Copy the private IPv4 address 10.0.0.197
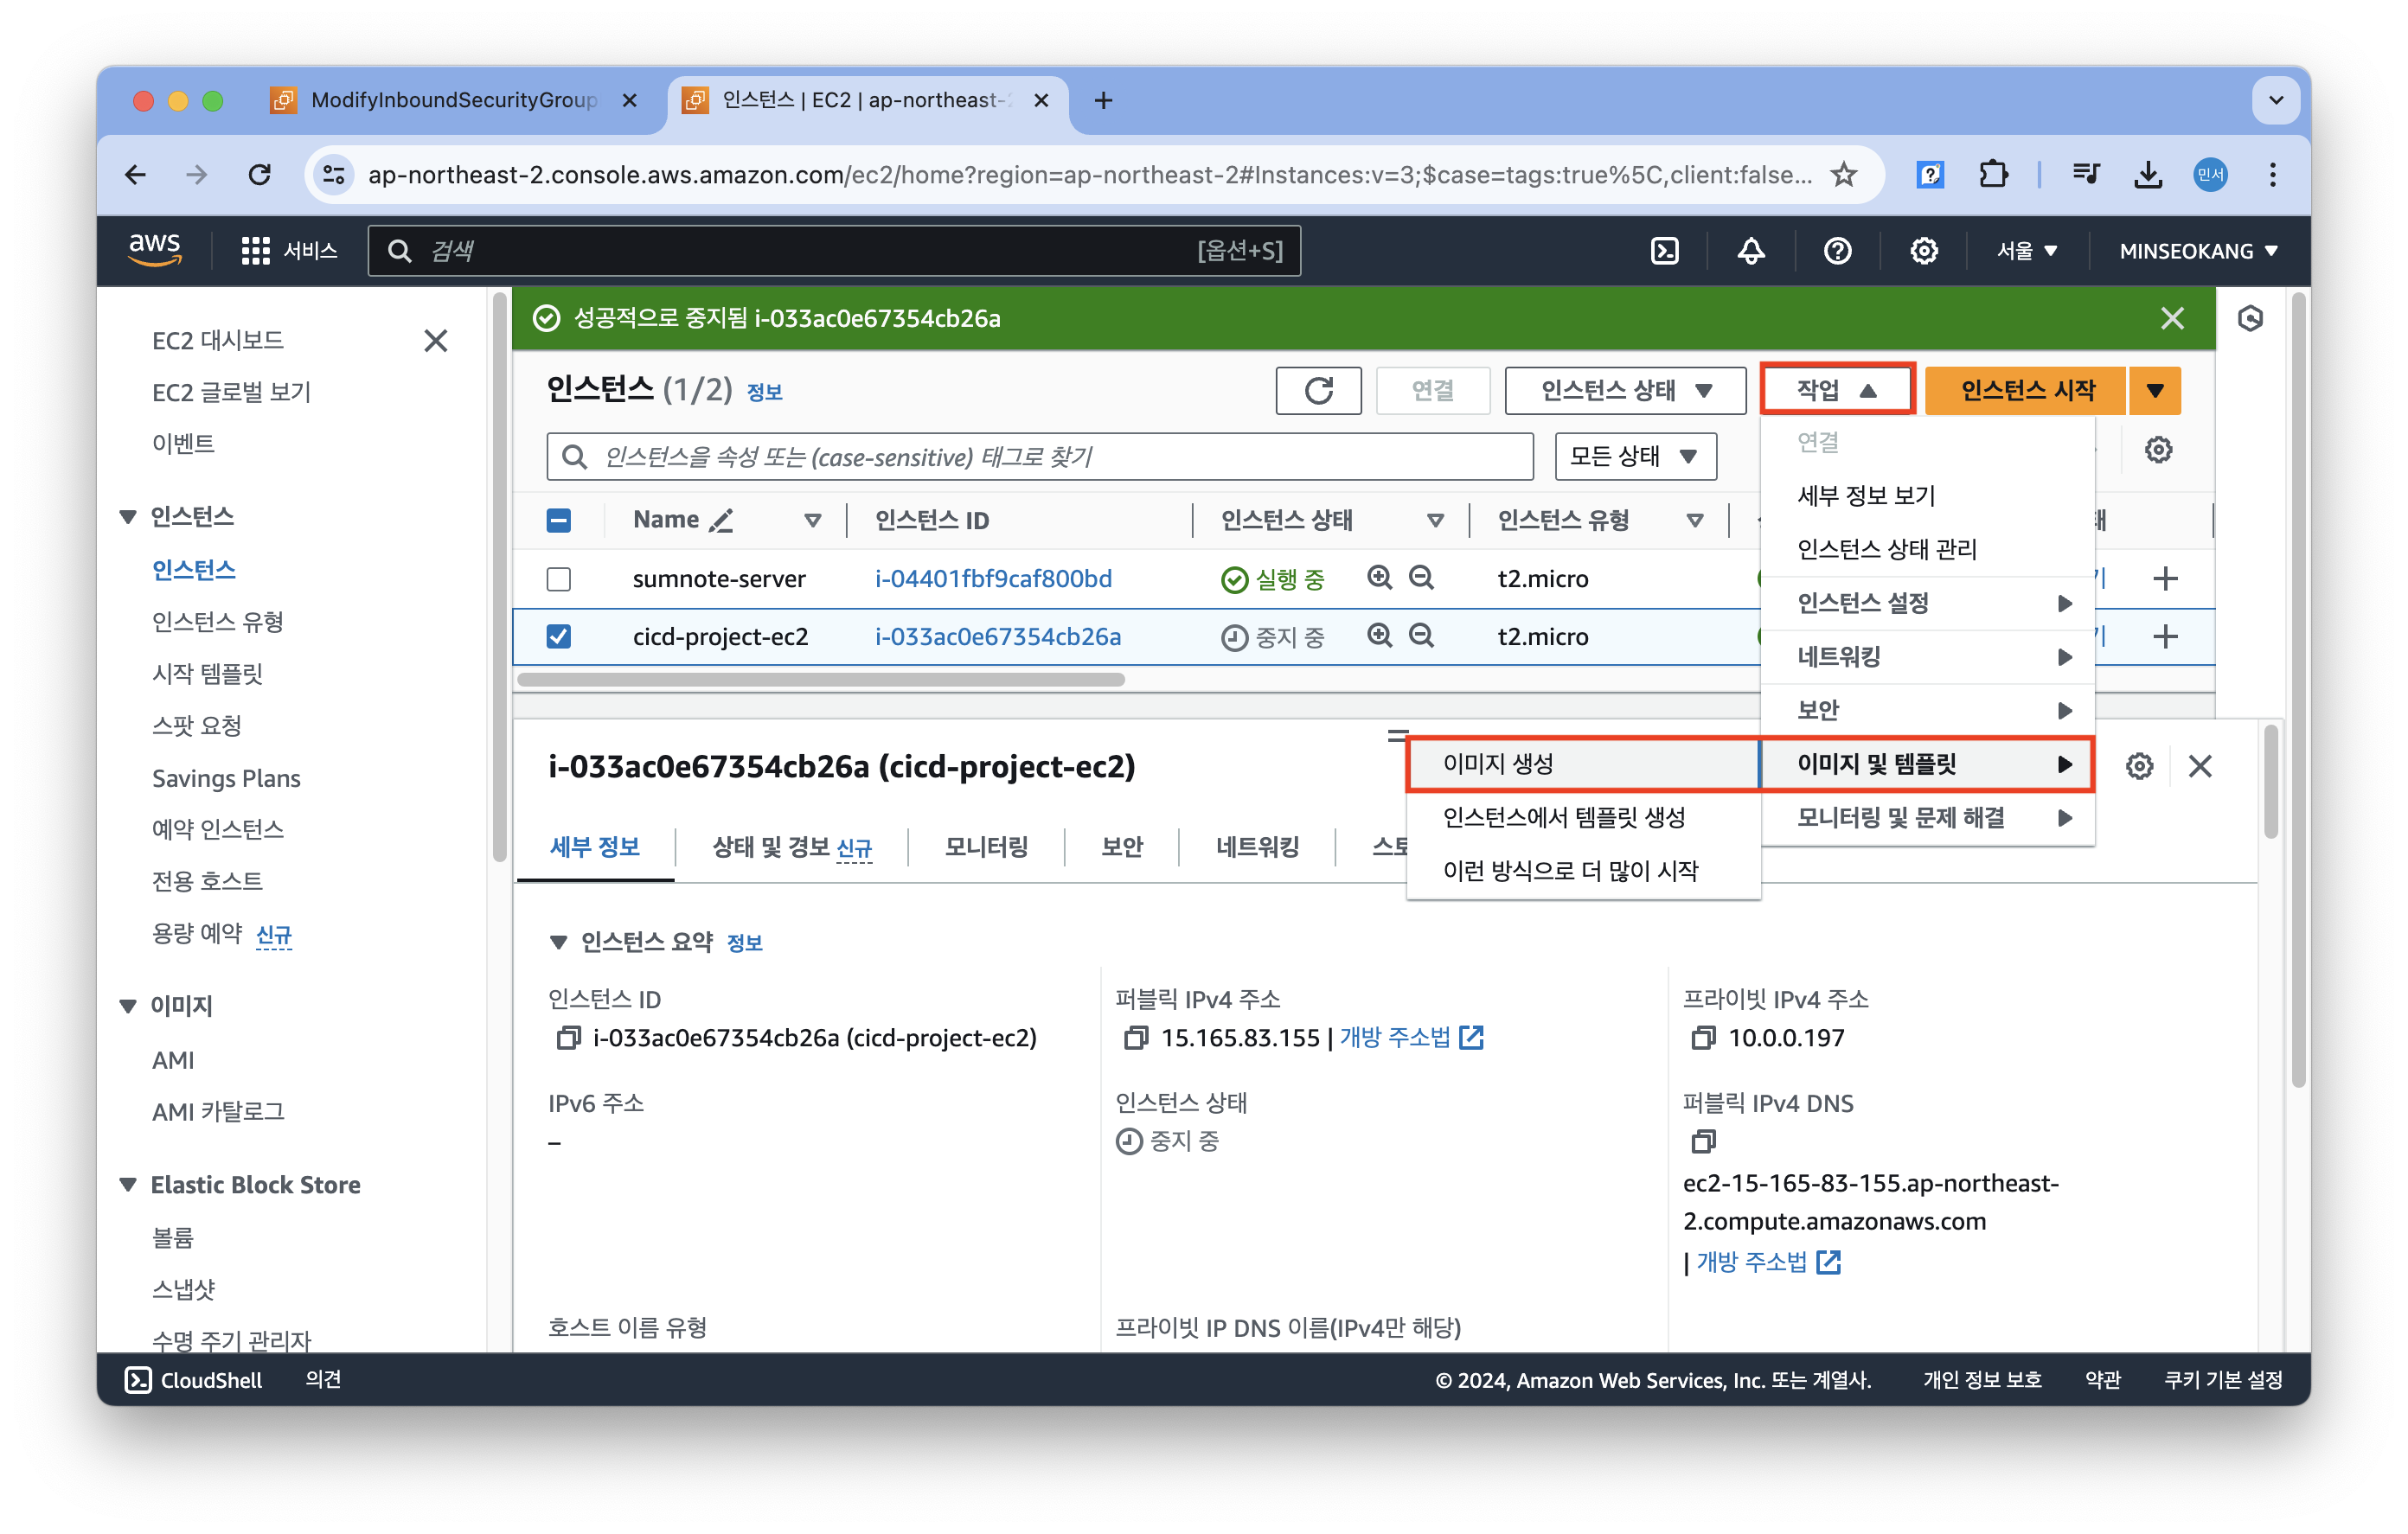Image resolution: width=2408 pixels, height=1534 pixels. [x=1702, y=1038]
